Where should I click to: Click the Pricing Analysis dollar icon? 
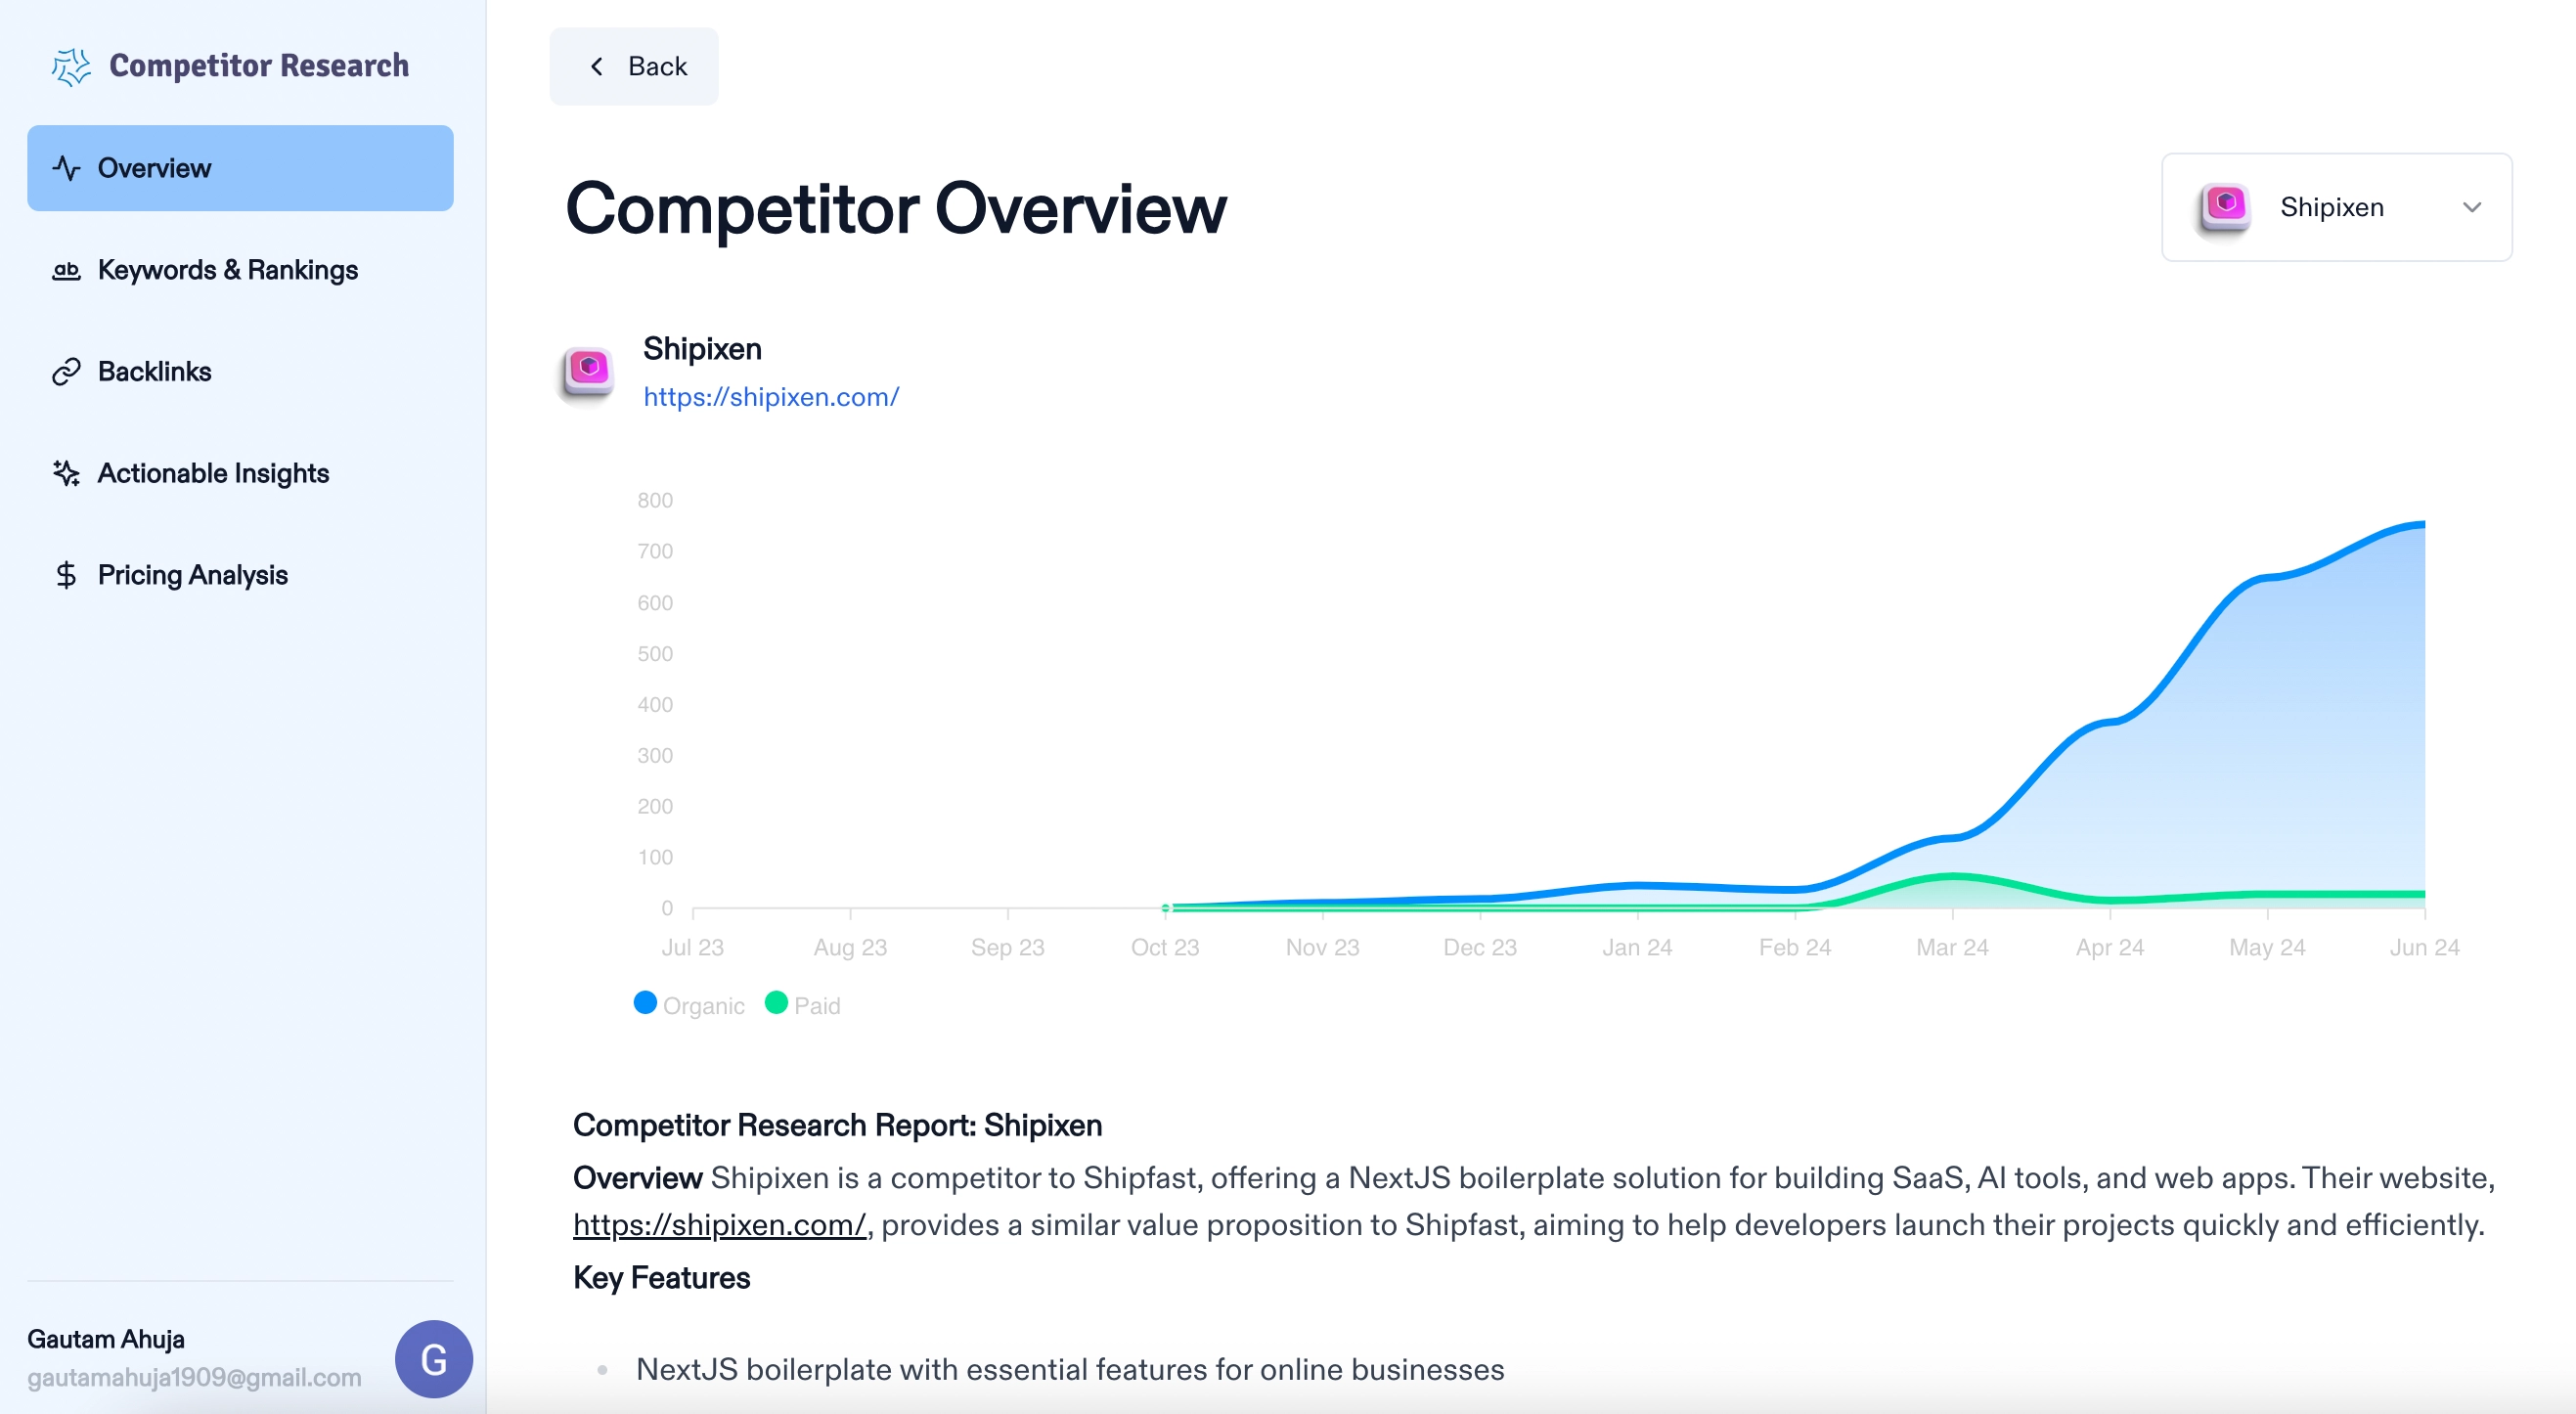point(66,575)
